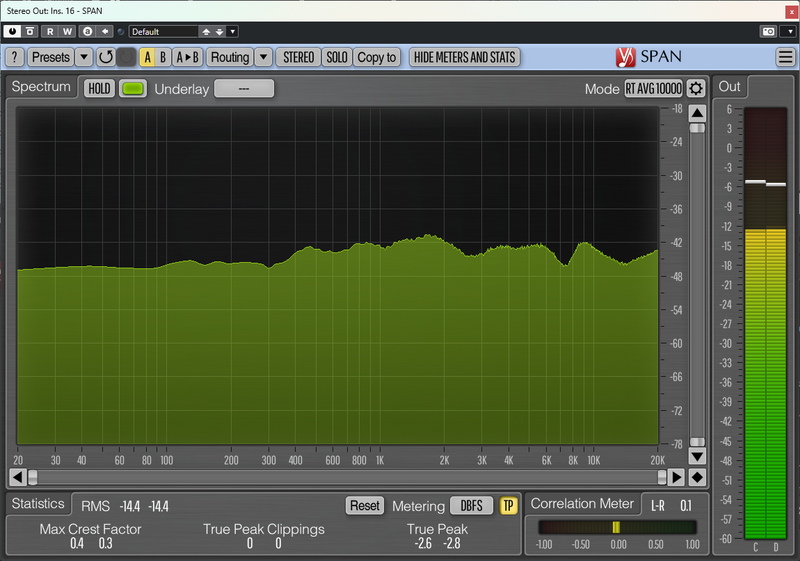The image size is (800, 561).
Task: Click the left arrow icon in host toolbar
Action: click(x=105, y=31)
